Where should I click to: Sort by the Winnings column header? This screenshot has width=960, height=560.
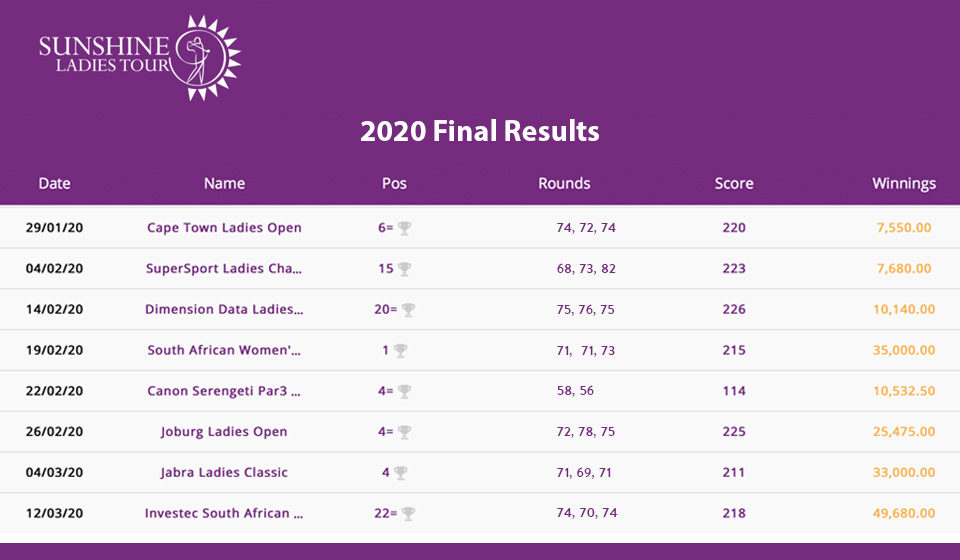[x=904, y=184]
